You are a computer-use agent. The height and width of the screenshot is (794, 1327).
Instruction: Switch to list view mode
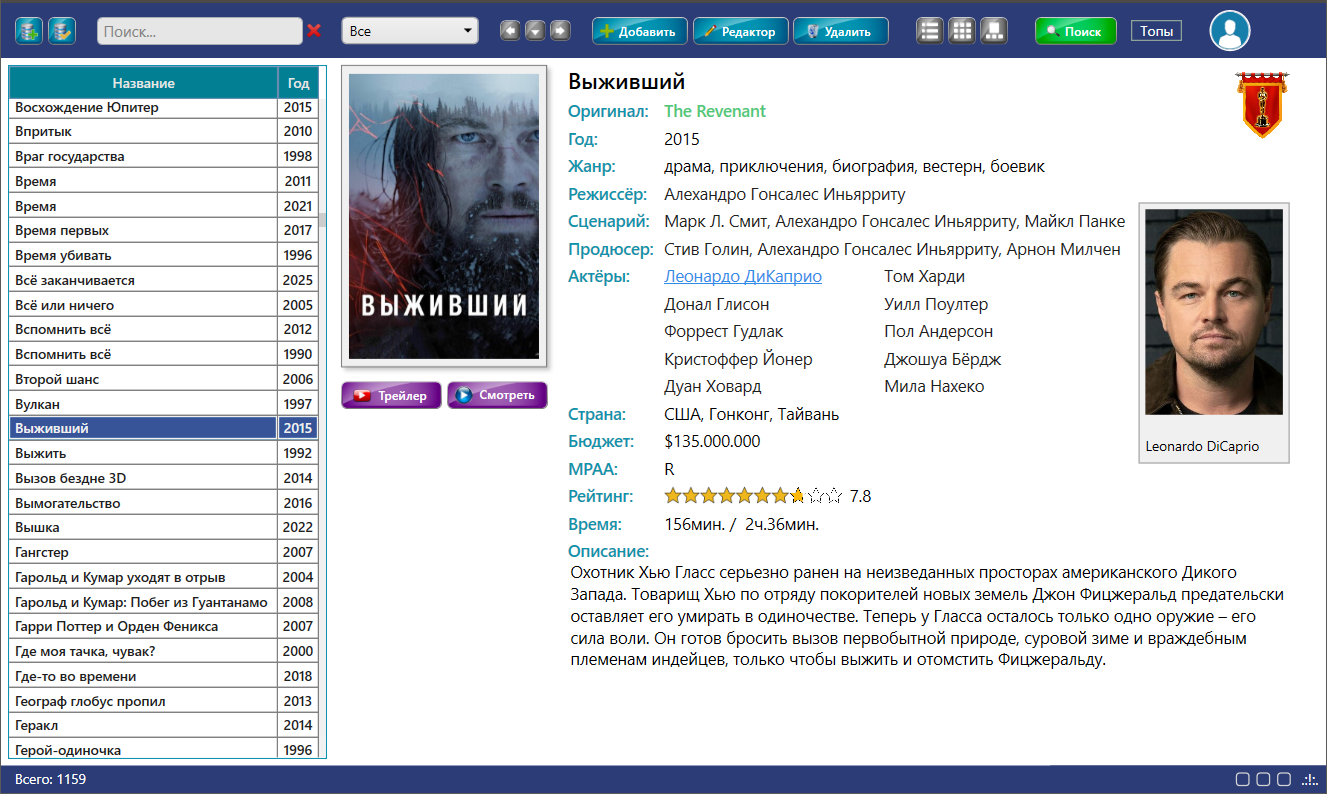(x=930, y=31)
